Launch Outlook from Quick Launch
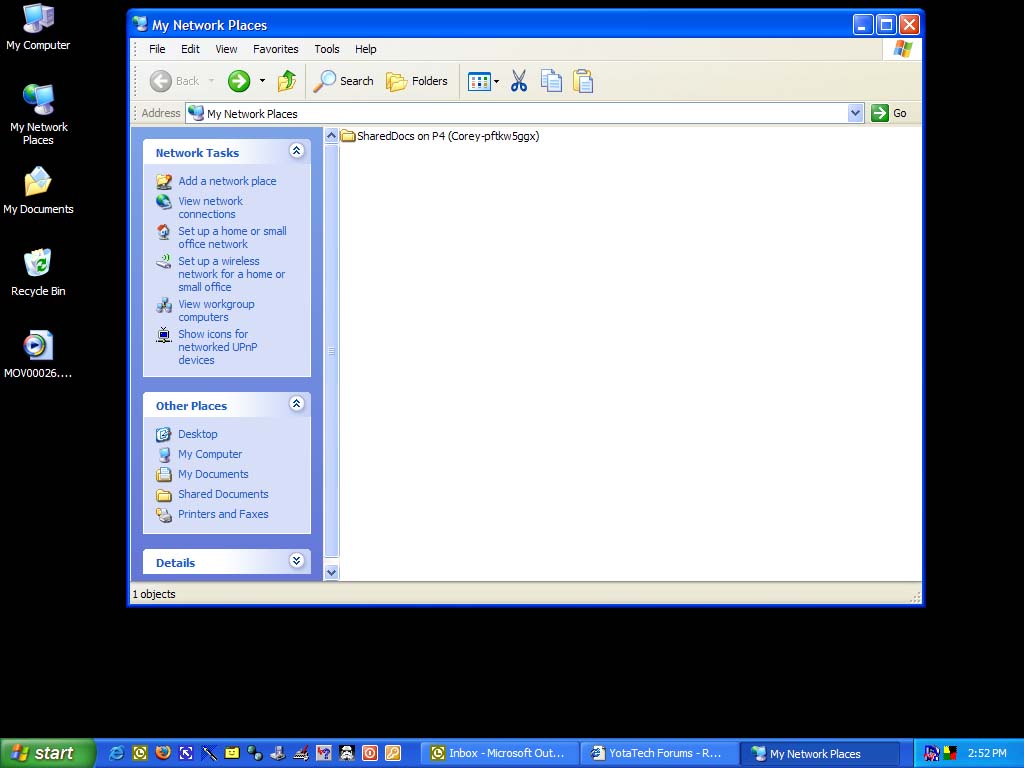The width and height of the screenshot is (1024, 768). pyautogui.click(x=140, y=753)
